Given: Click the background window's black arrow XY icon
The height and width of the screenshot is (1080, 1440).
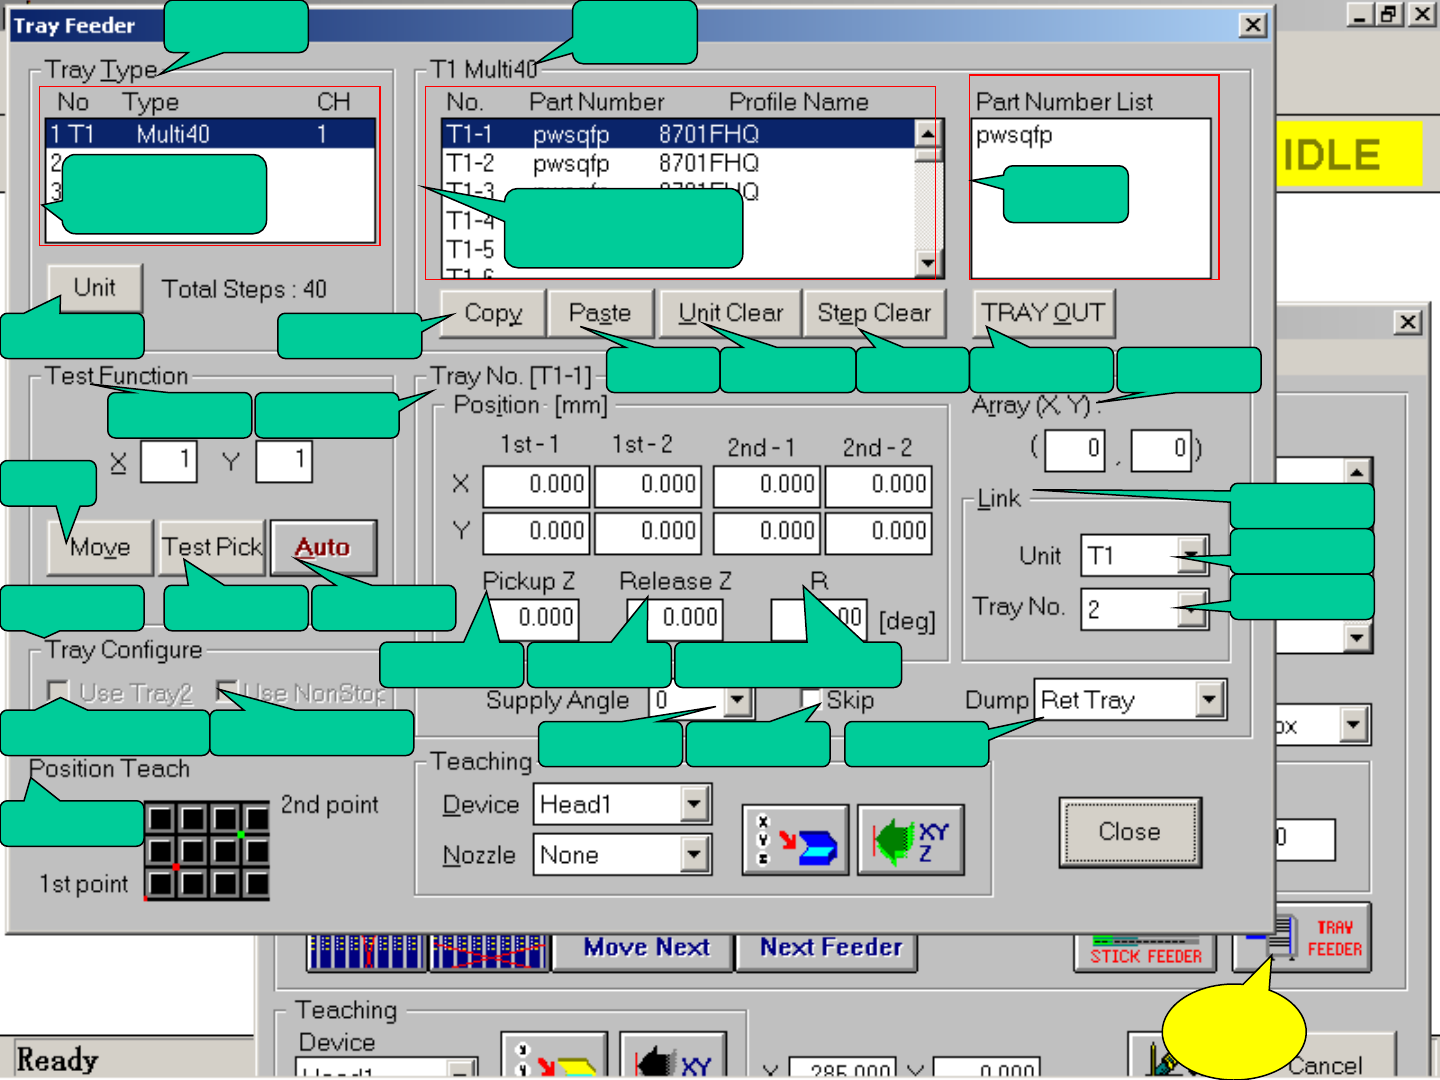Looking at the screenshot, I should [673, 1056].
